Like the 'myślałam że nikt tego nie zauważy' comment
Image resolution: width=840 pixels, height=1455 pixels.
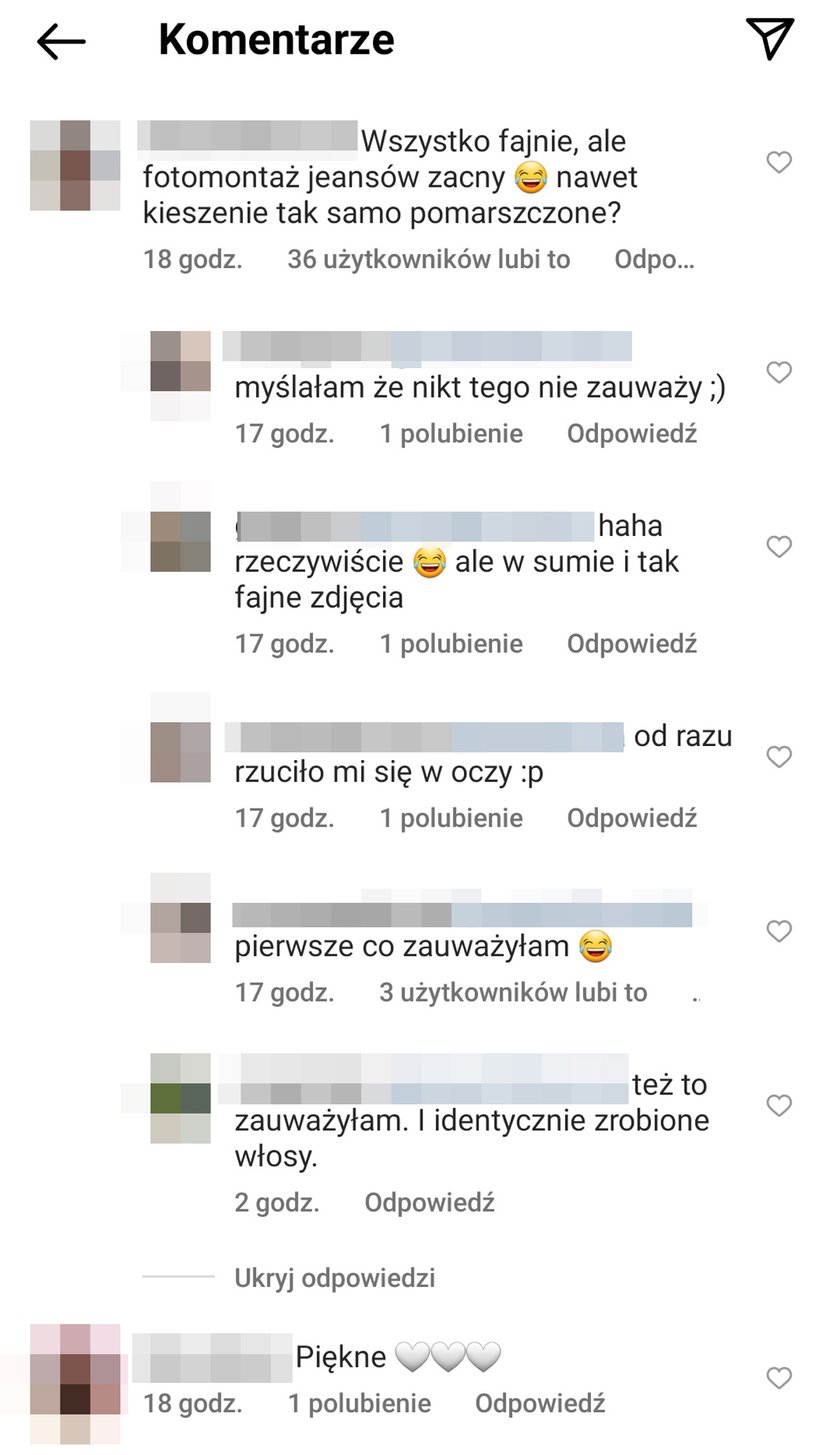(x=779, y=372)
